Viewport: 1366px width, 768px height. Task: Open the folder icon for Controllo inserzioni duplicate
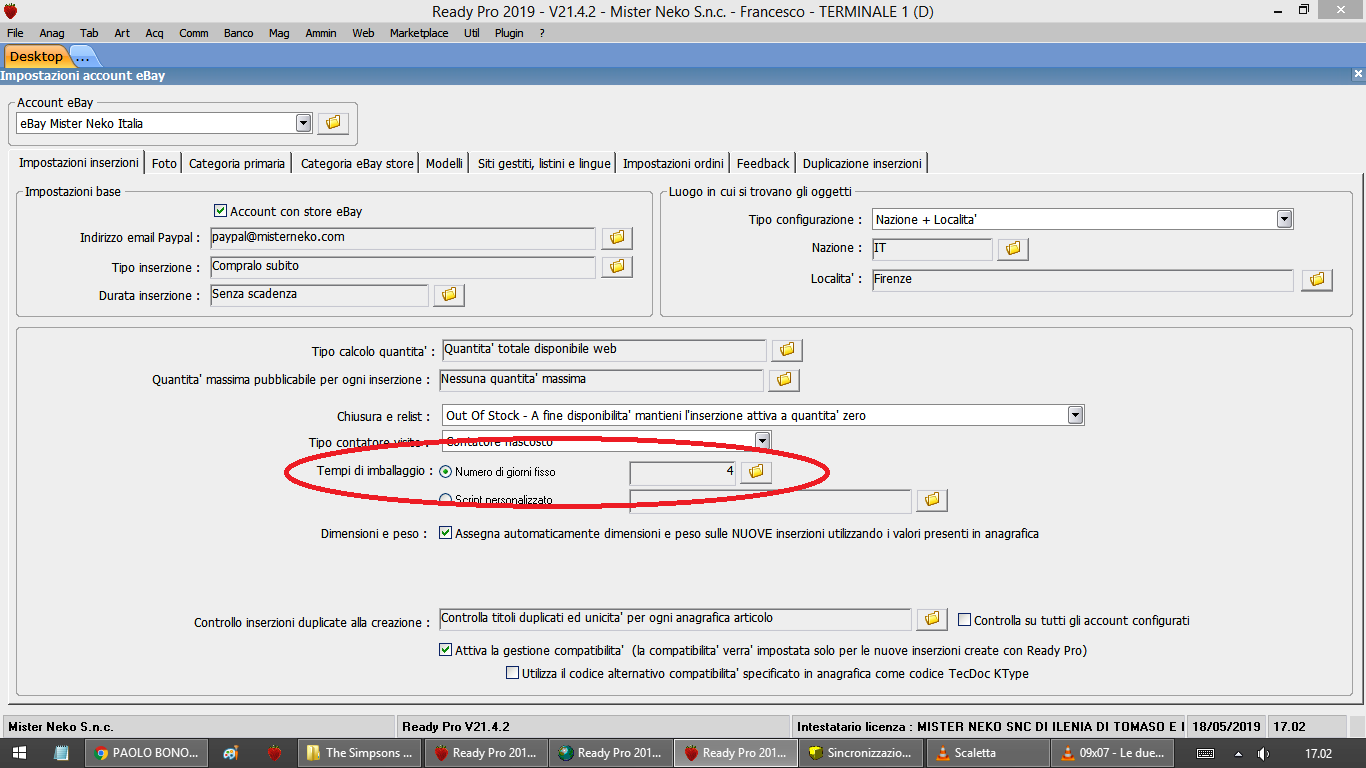click(x=932, y=620)
